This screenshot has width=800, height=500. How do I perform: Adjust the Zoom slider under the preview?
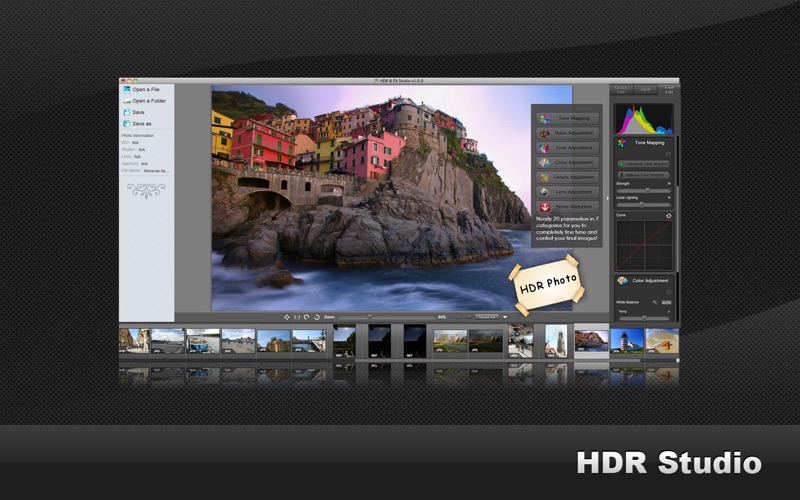coord(386,317)
